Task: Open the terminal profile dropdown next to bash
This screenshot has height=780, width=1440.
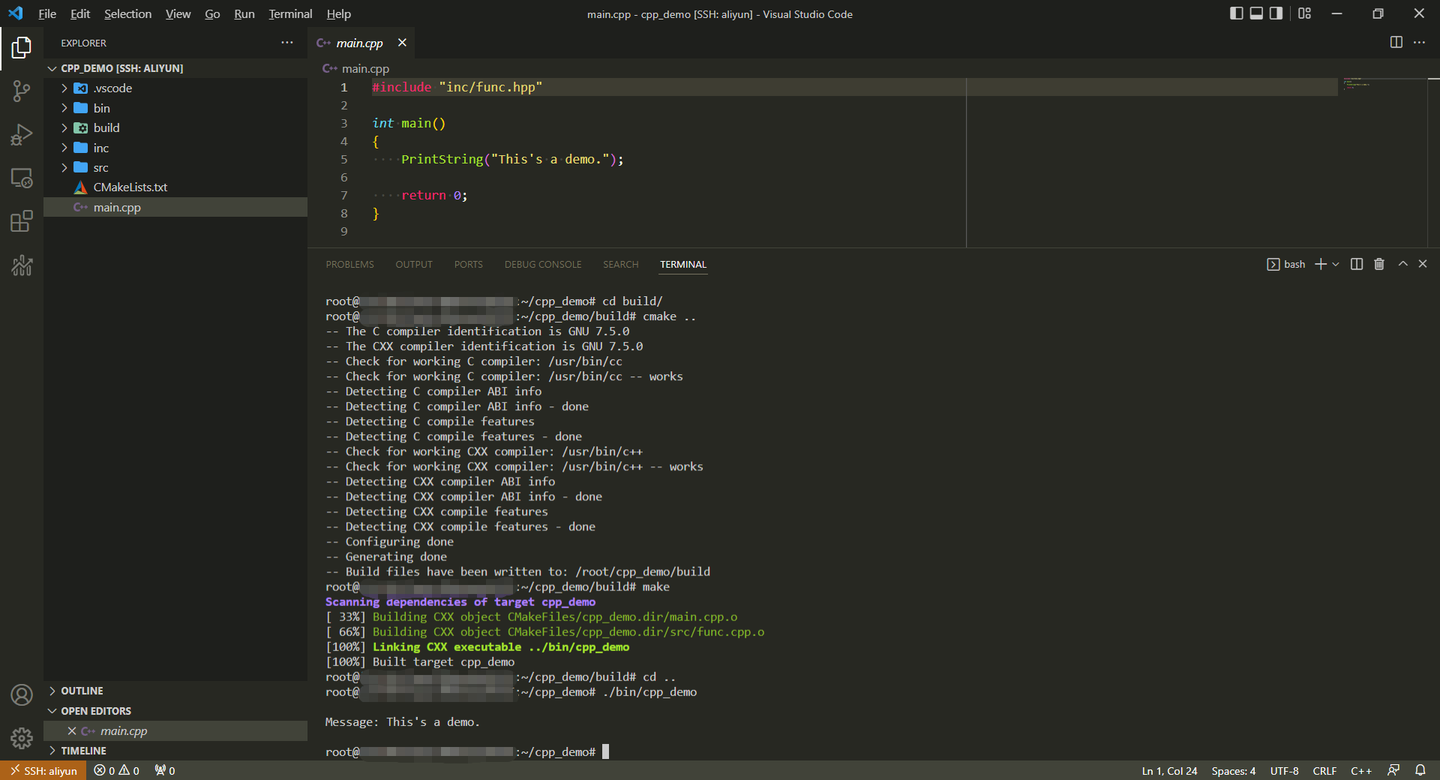Action: coord(1336,263)
